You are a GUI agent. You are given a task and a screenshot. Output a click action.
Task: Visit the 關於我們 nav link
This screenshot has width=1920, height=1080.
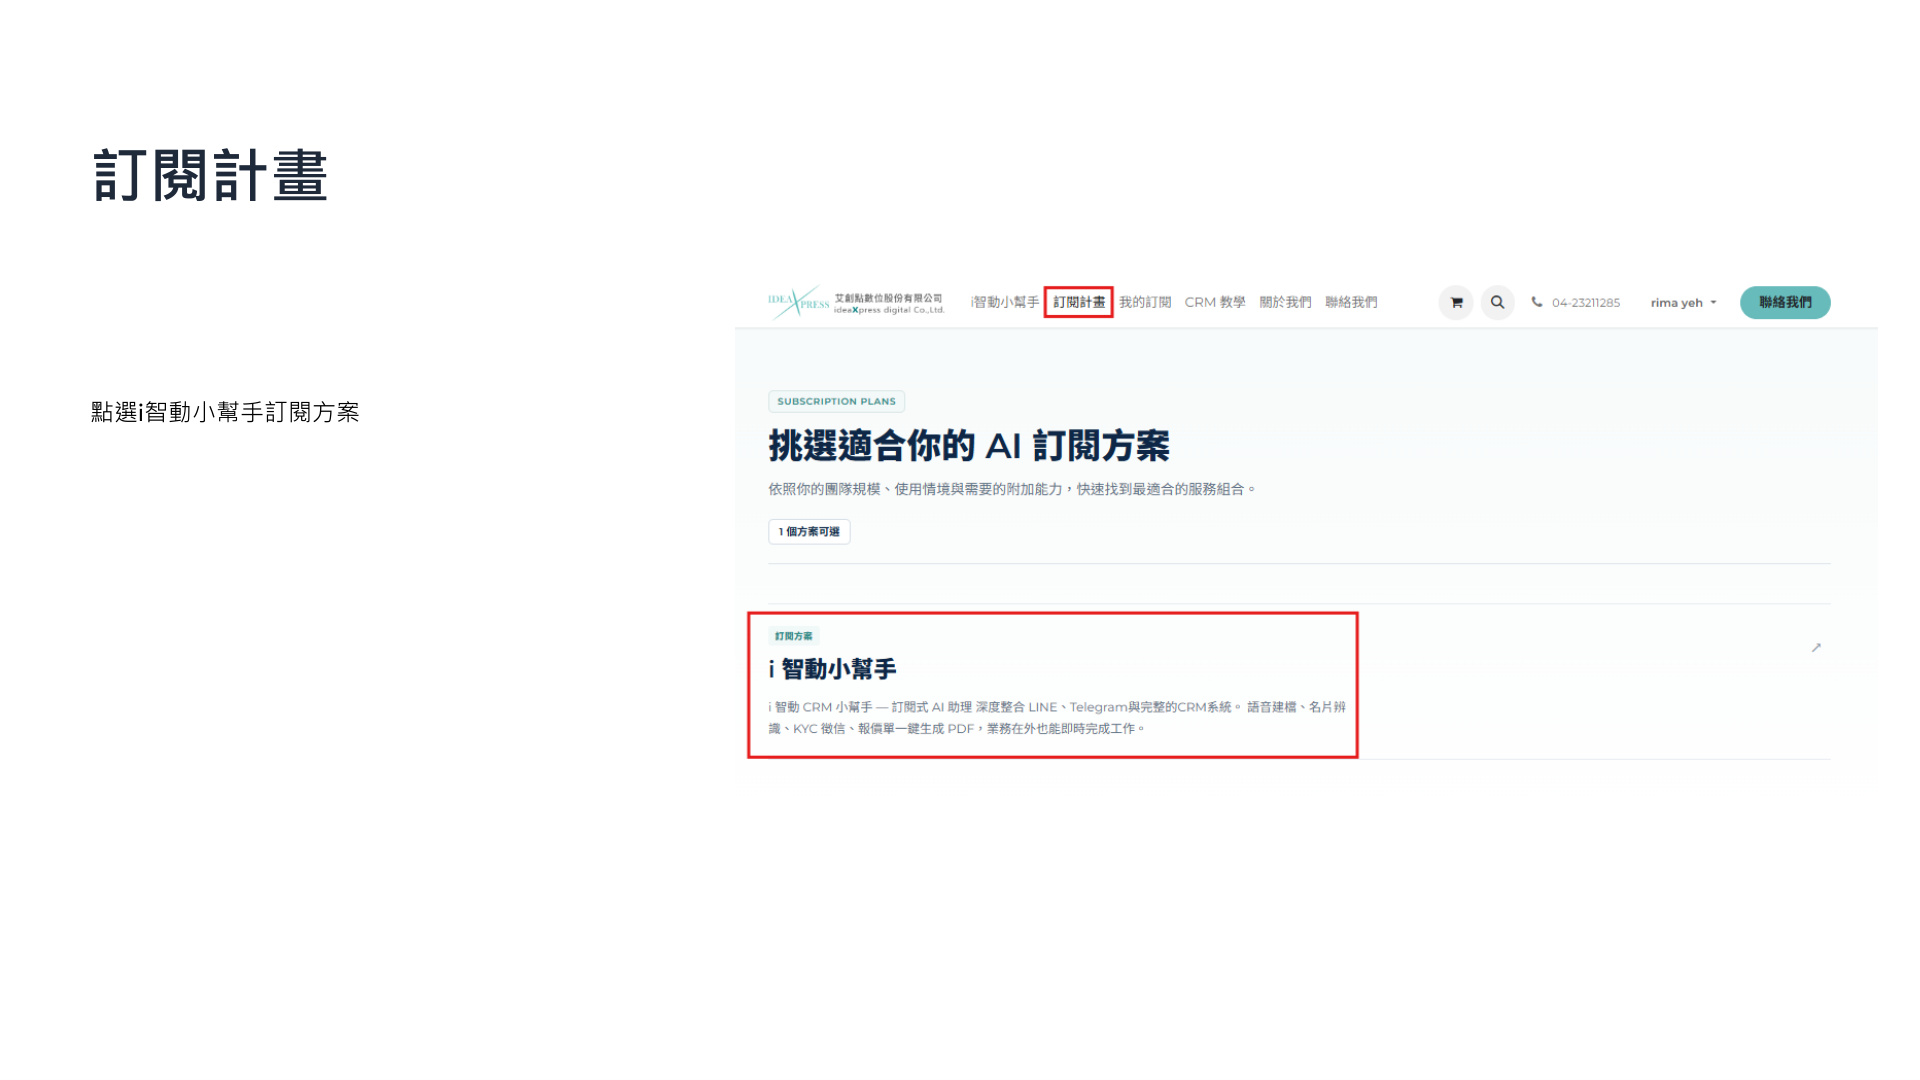coord(1285,302)
